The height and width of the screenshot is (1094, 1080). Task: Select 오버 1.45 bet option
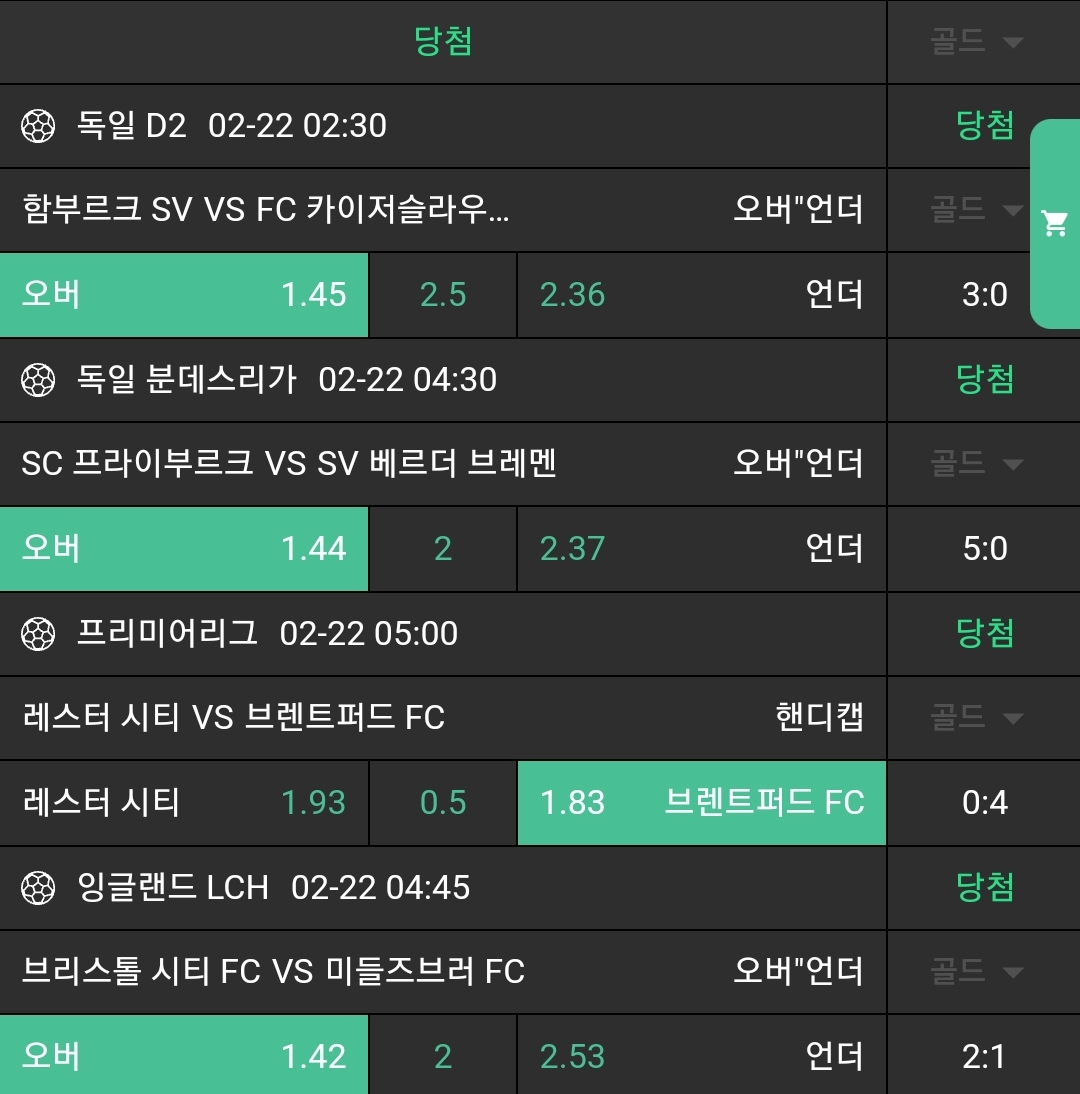[x=184, y=295]
